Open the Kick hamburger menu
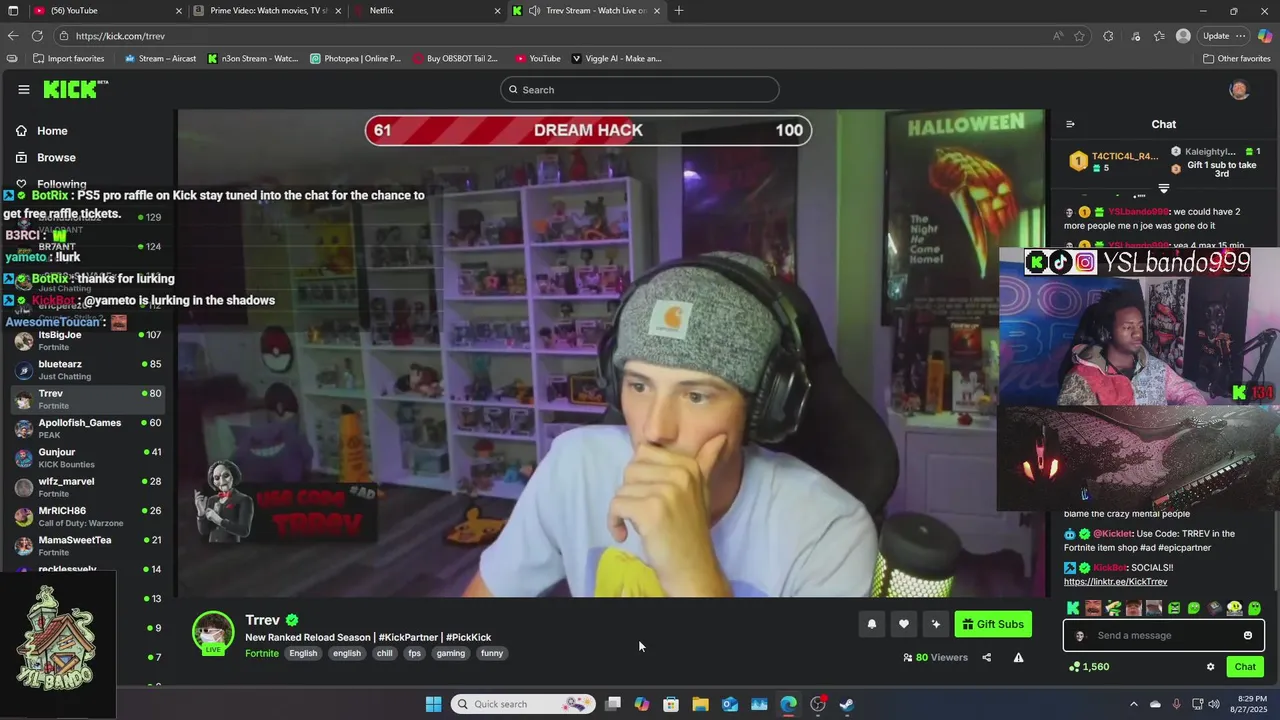Image resolution: width=1280 pixels, height=720 pixels. (x=24, y=89)
